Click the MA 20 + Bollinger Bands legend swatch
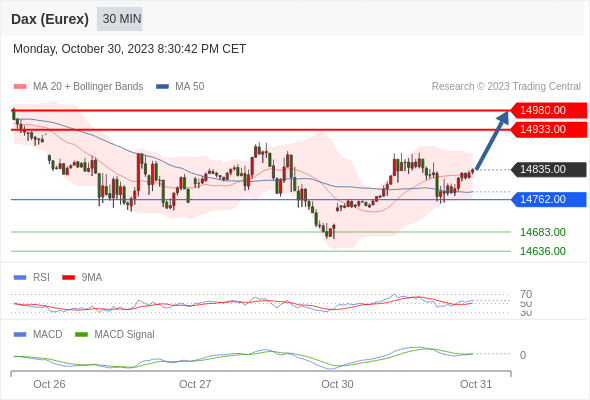 tap(20, 87)
